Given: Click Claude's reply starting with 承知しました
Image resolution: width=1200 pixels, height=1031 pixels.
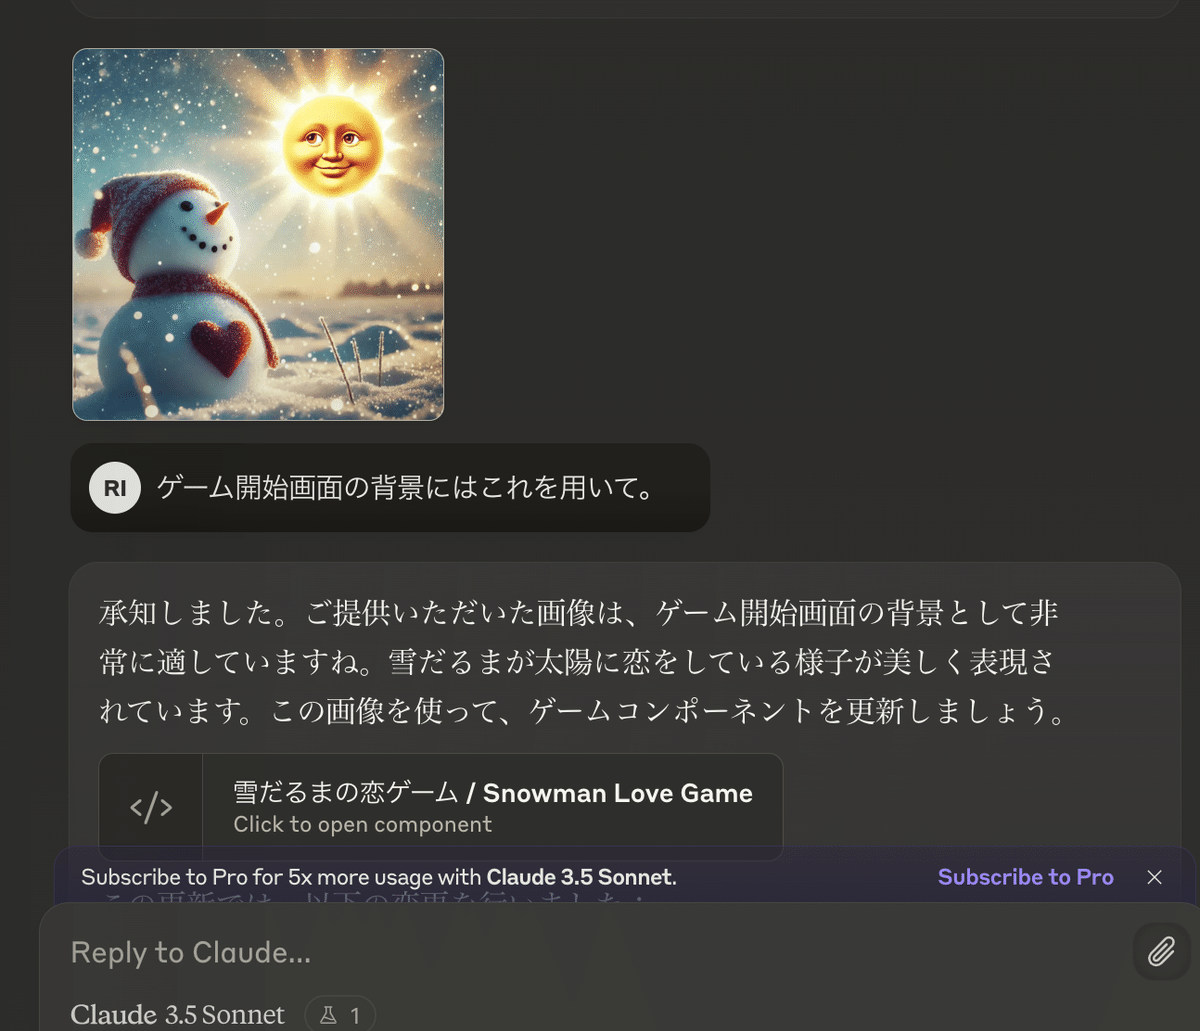Looking at the screenshot, I should point(580,661).
